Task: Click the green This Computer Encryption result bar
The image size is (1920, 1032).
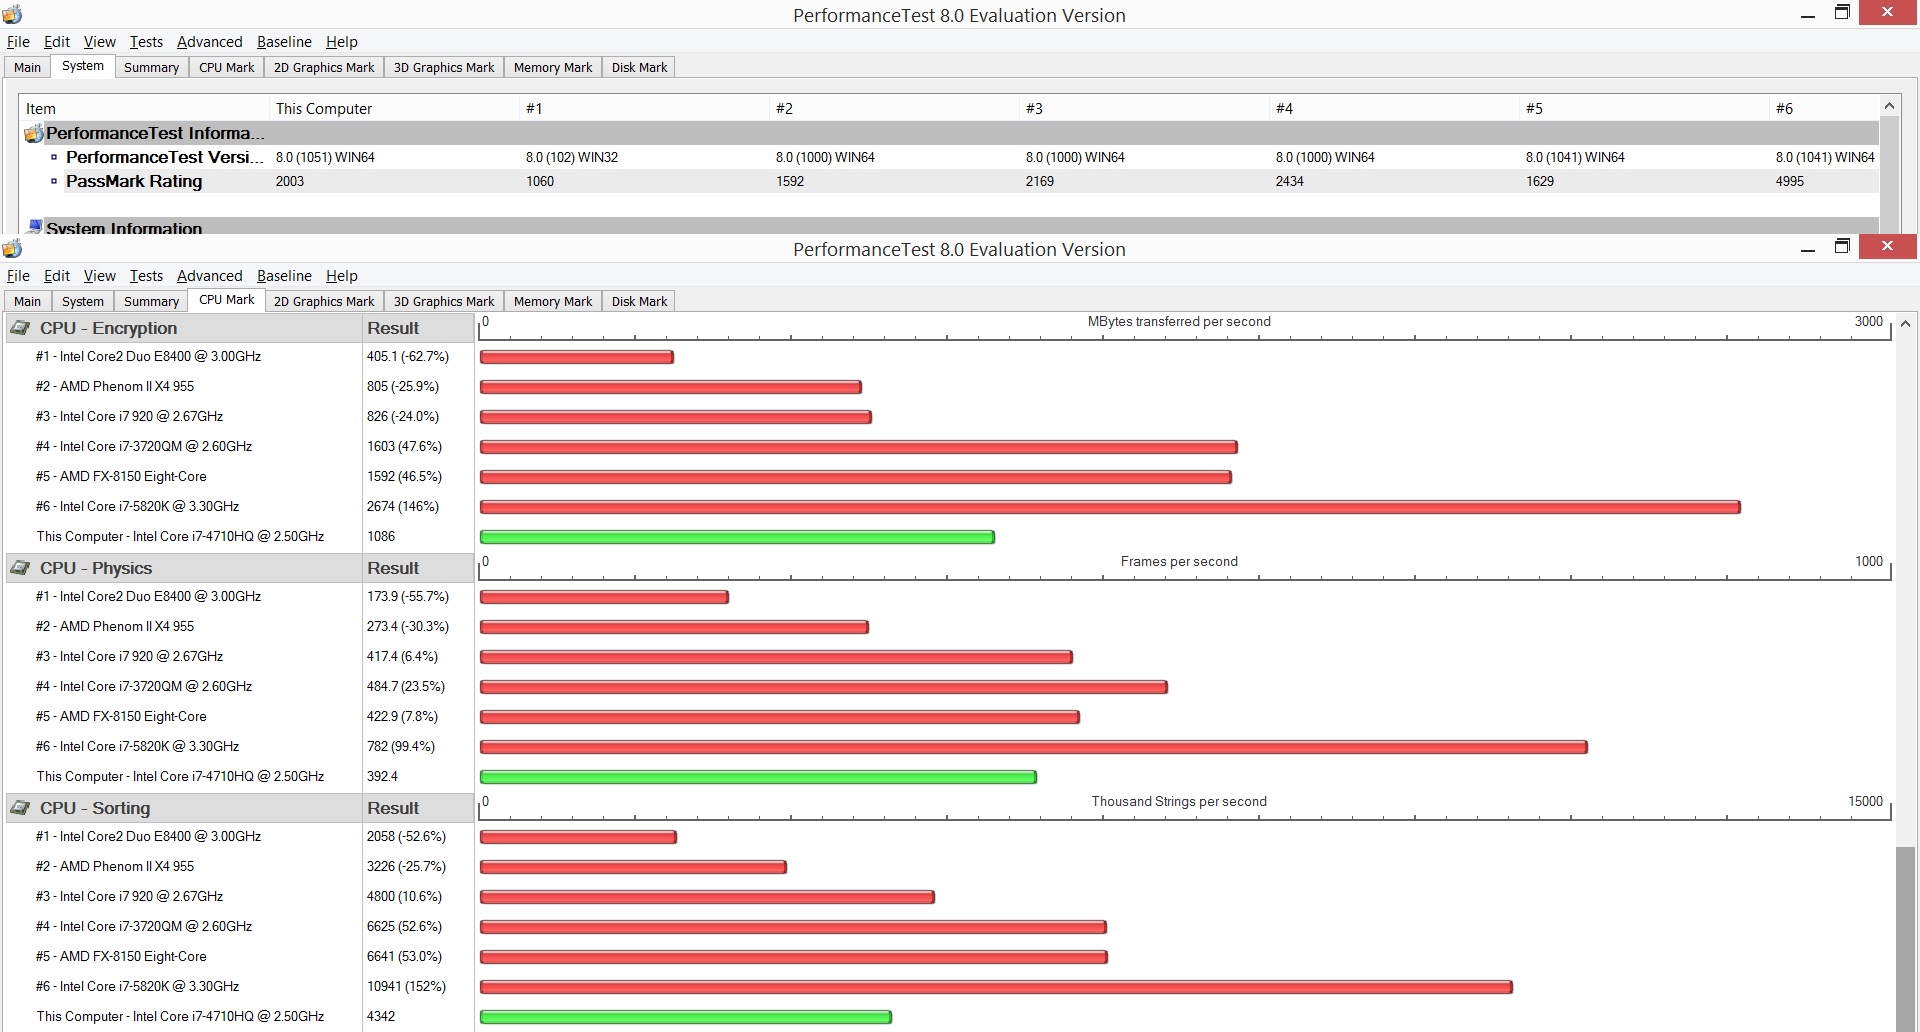Action: pyautogui.click(x=737, y=537)
